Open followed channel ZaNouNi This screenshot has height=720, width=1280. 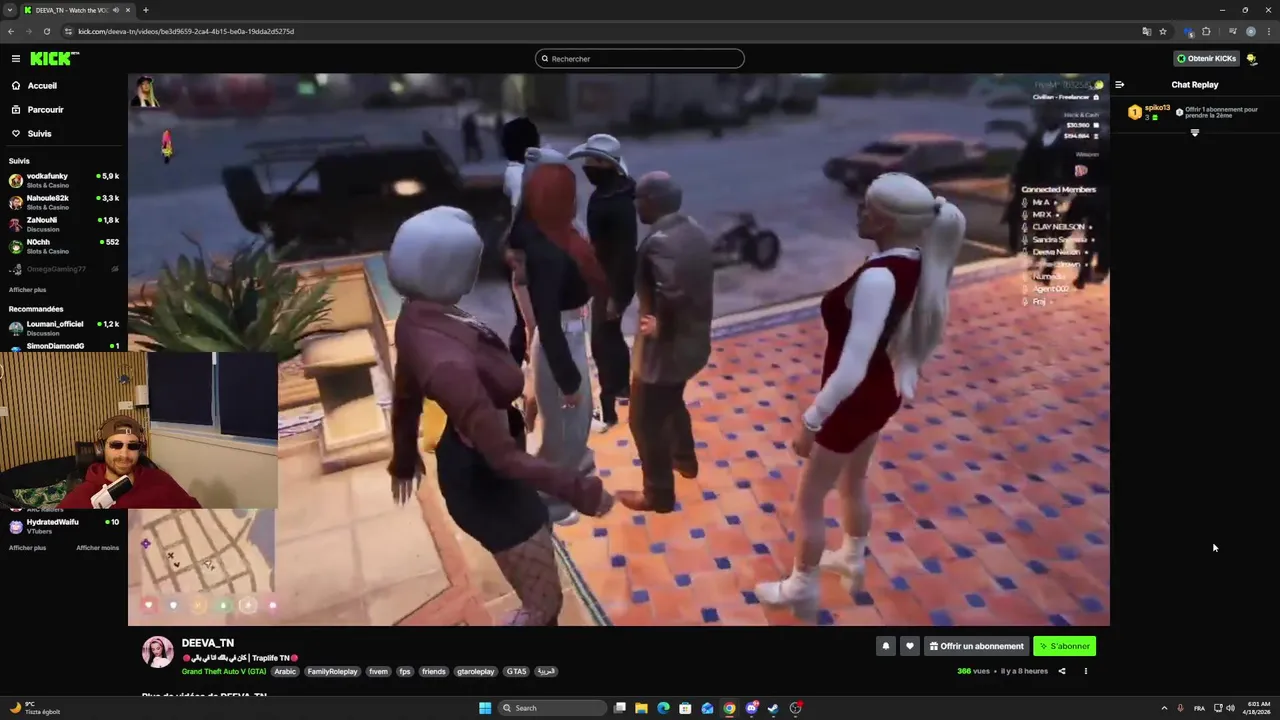[x=64, y=224]
